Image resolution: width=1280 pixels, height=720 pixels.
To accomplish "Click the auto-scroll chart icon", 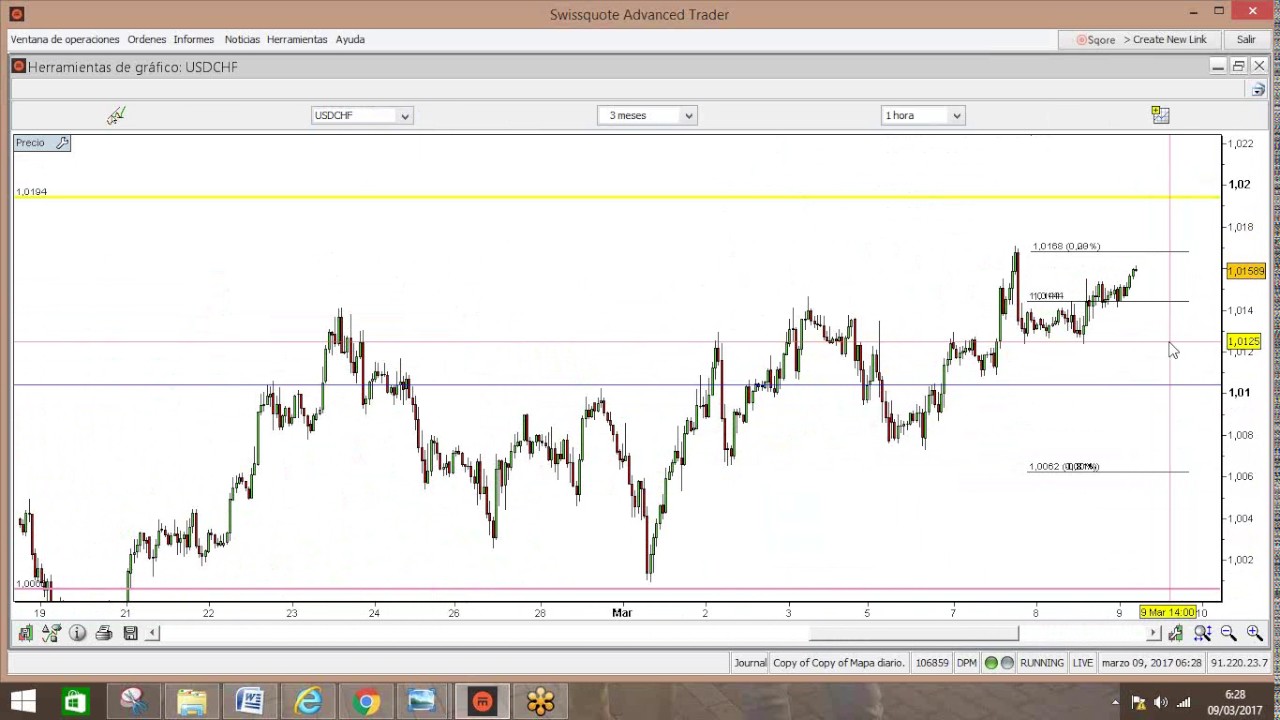I will point(1176,633).
